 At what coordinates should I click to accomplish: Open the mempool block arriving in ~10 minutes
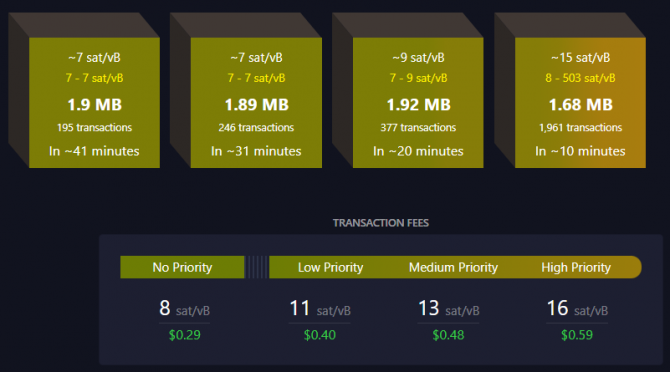coord(580,103)
